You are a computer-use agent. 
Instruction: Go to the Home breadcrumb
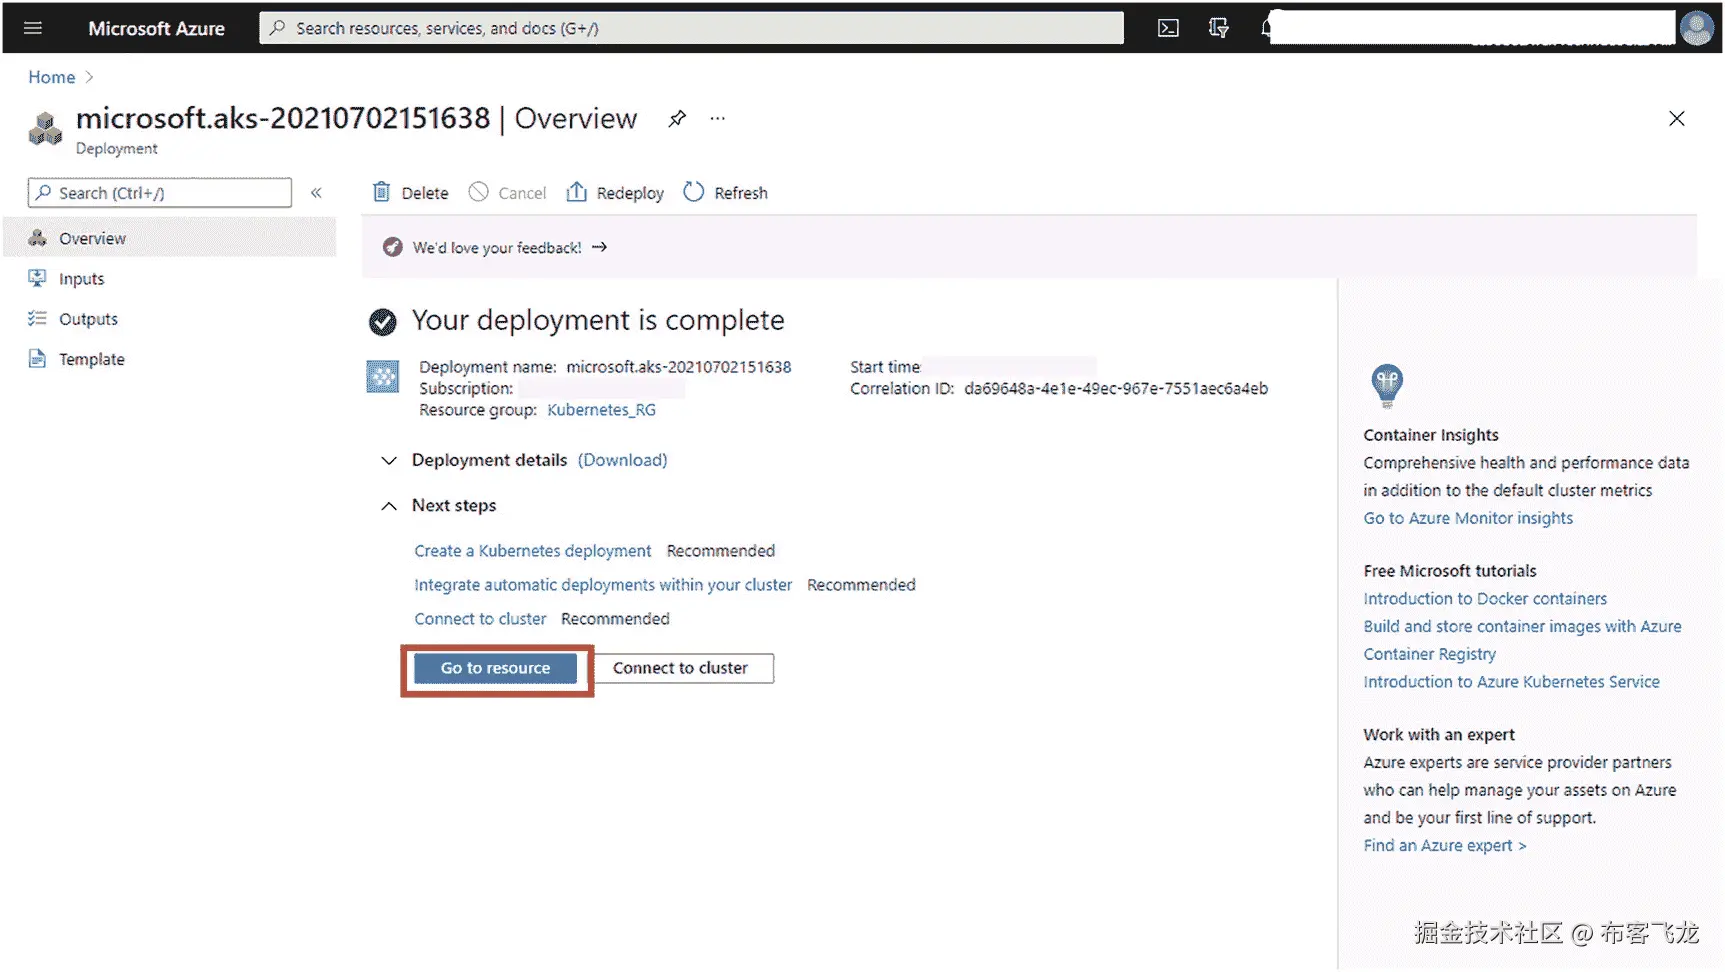[52, 77]
